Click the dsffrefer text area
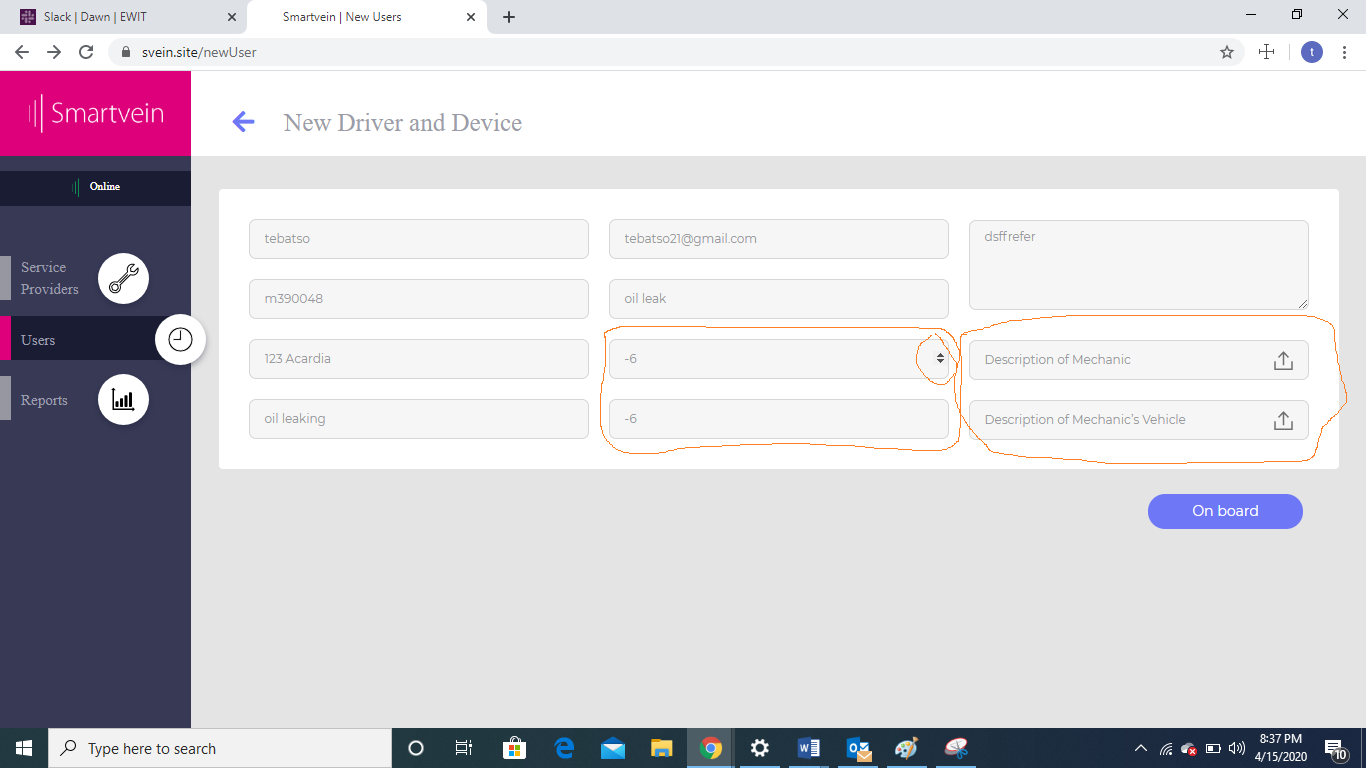 [x=1138, y=264]
